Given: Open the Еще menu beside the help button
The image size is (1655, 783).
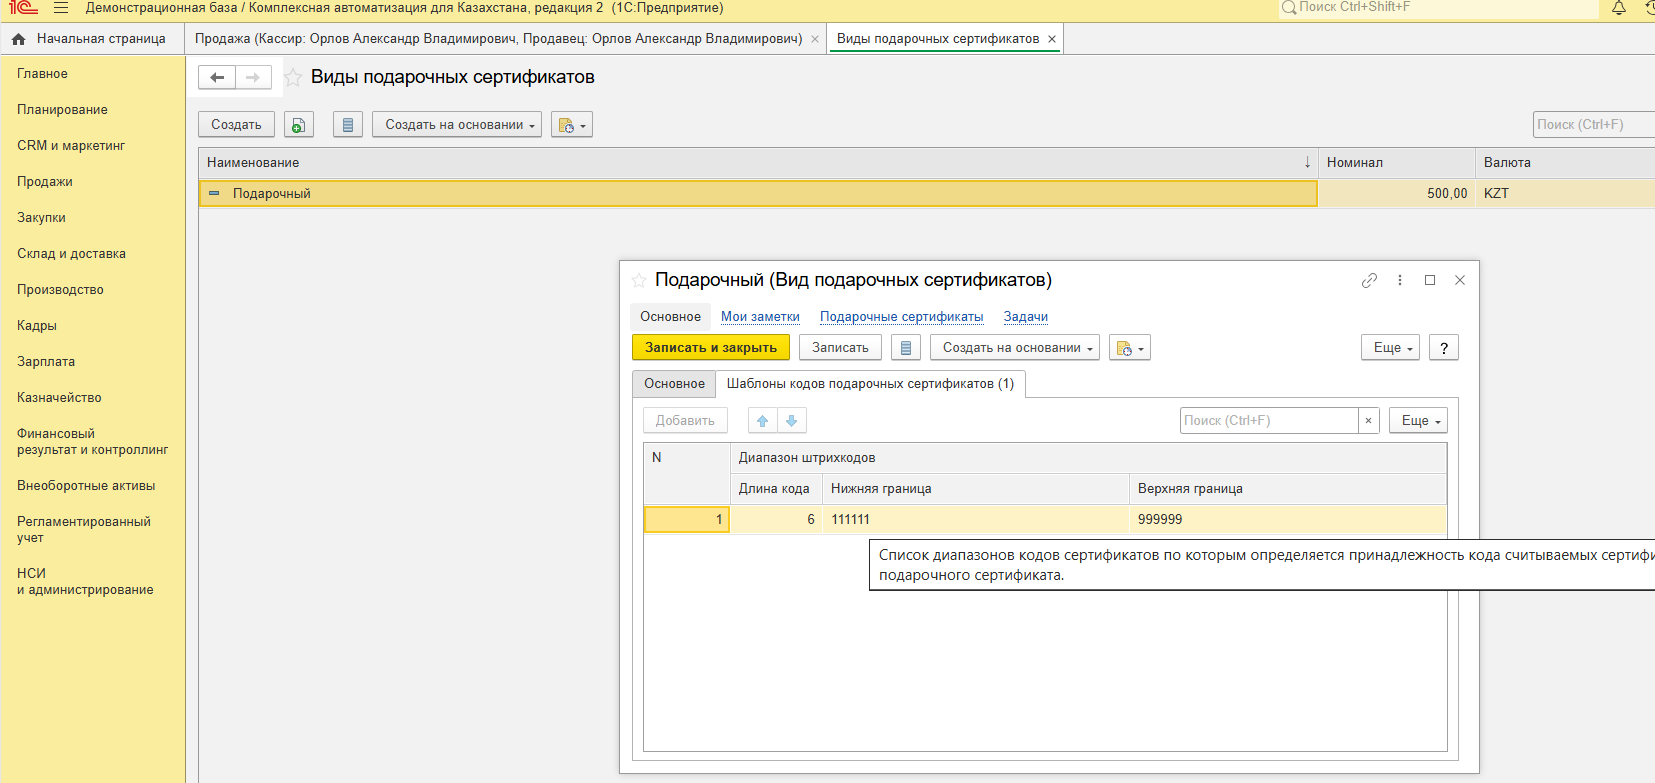Looking at the screenshot, I should (1390, 348).
